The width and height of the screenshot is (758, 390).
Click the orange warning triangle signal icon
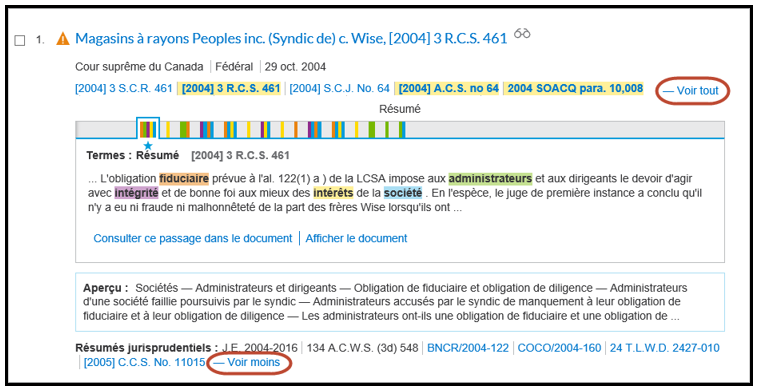point(63,39)
